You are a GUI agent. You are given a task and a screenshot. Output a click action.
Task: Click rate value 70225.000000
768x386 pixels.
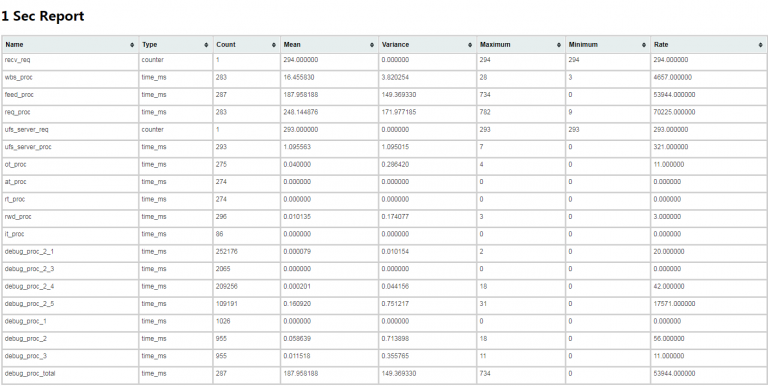(674, 112)
